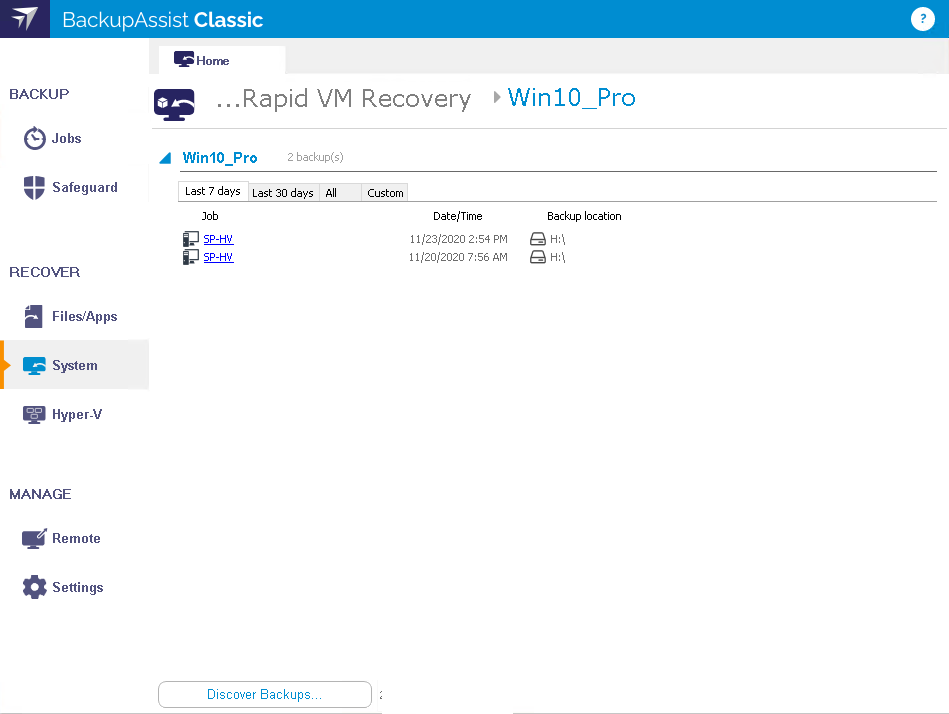This screenshot has width=949, height=714.
Task: Open the Settings section
Action: [77, 588]
